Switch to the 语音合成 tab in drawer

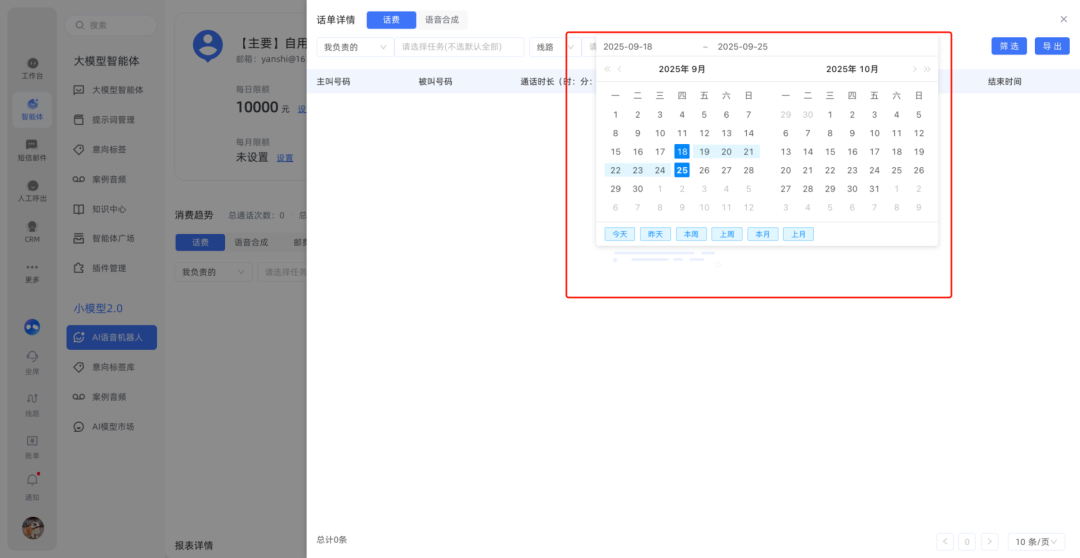coord(442,20)
